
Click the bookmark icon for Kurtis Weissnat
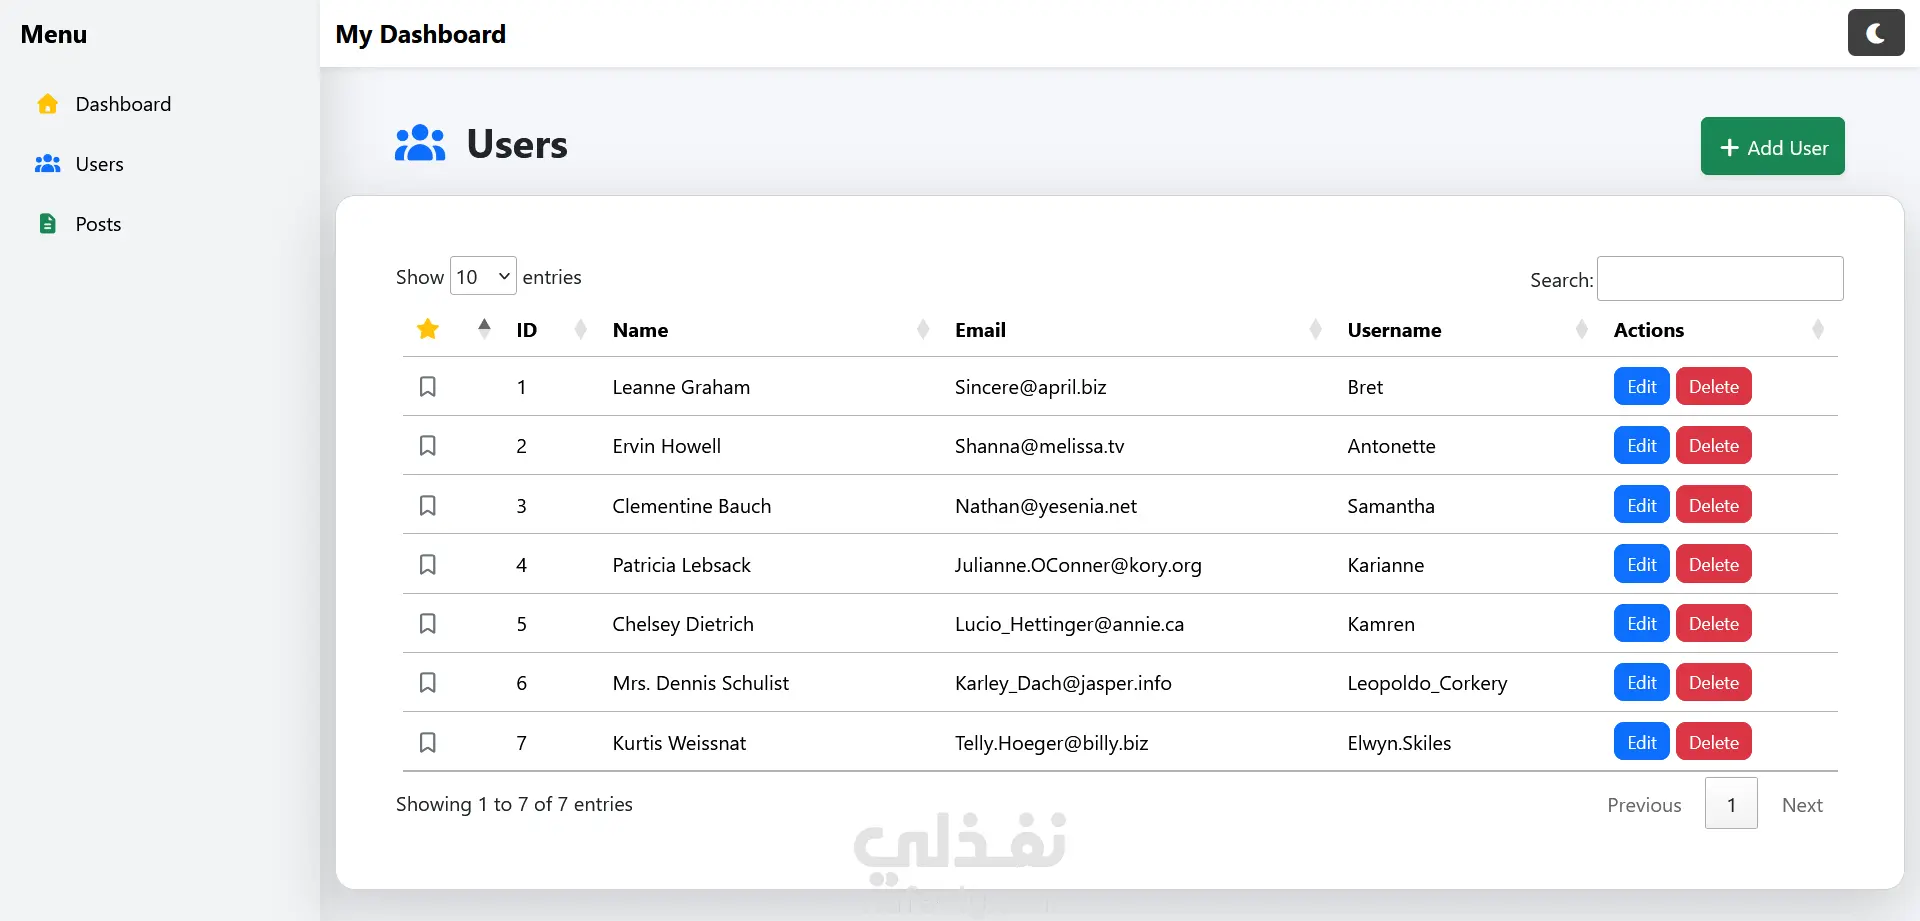[428, 743]
